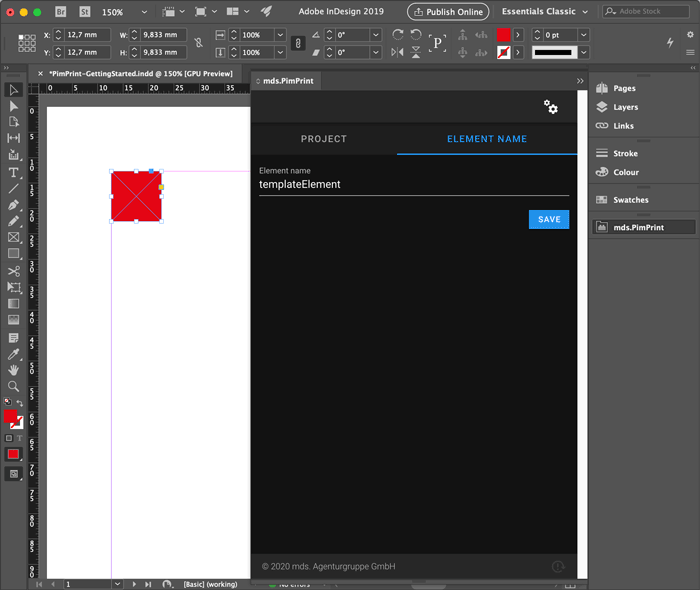Viewport: 700px width, 590px height.
Task: Select the Gap tool
Action: coord(13,138)
